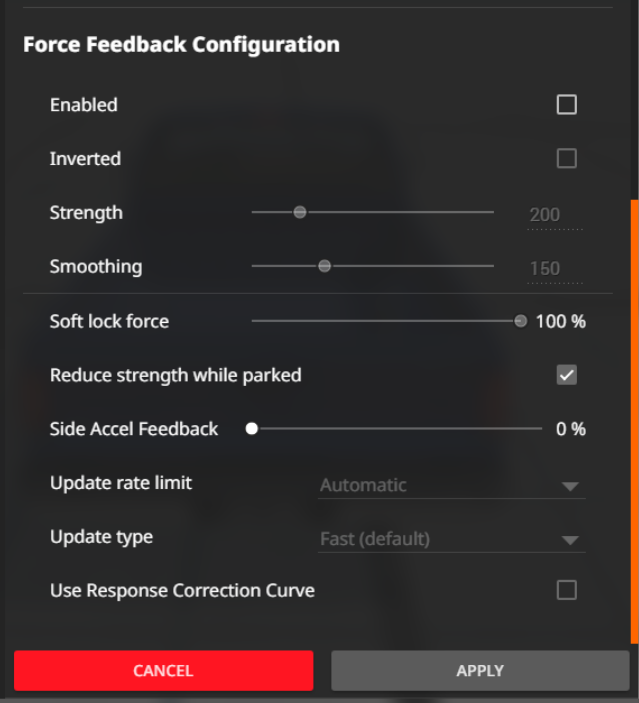Click the Side Accel Feedback slider track

pyautogui.click(x=400, y=429)
